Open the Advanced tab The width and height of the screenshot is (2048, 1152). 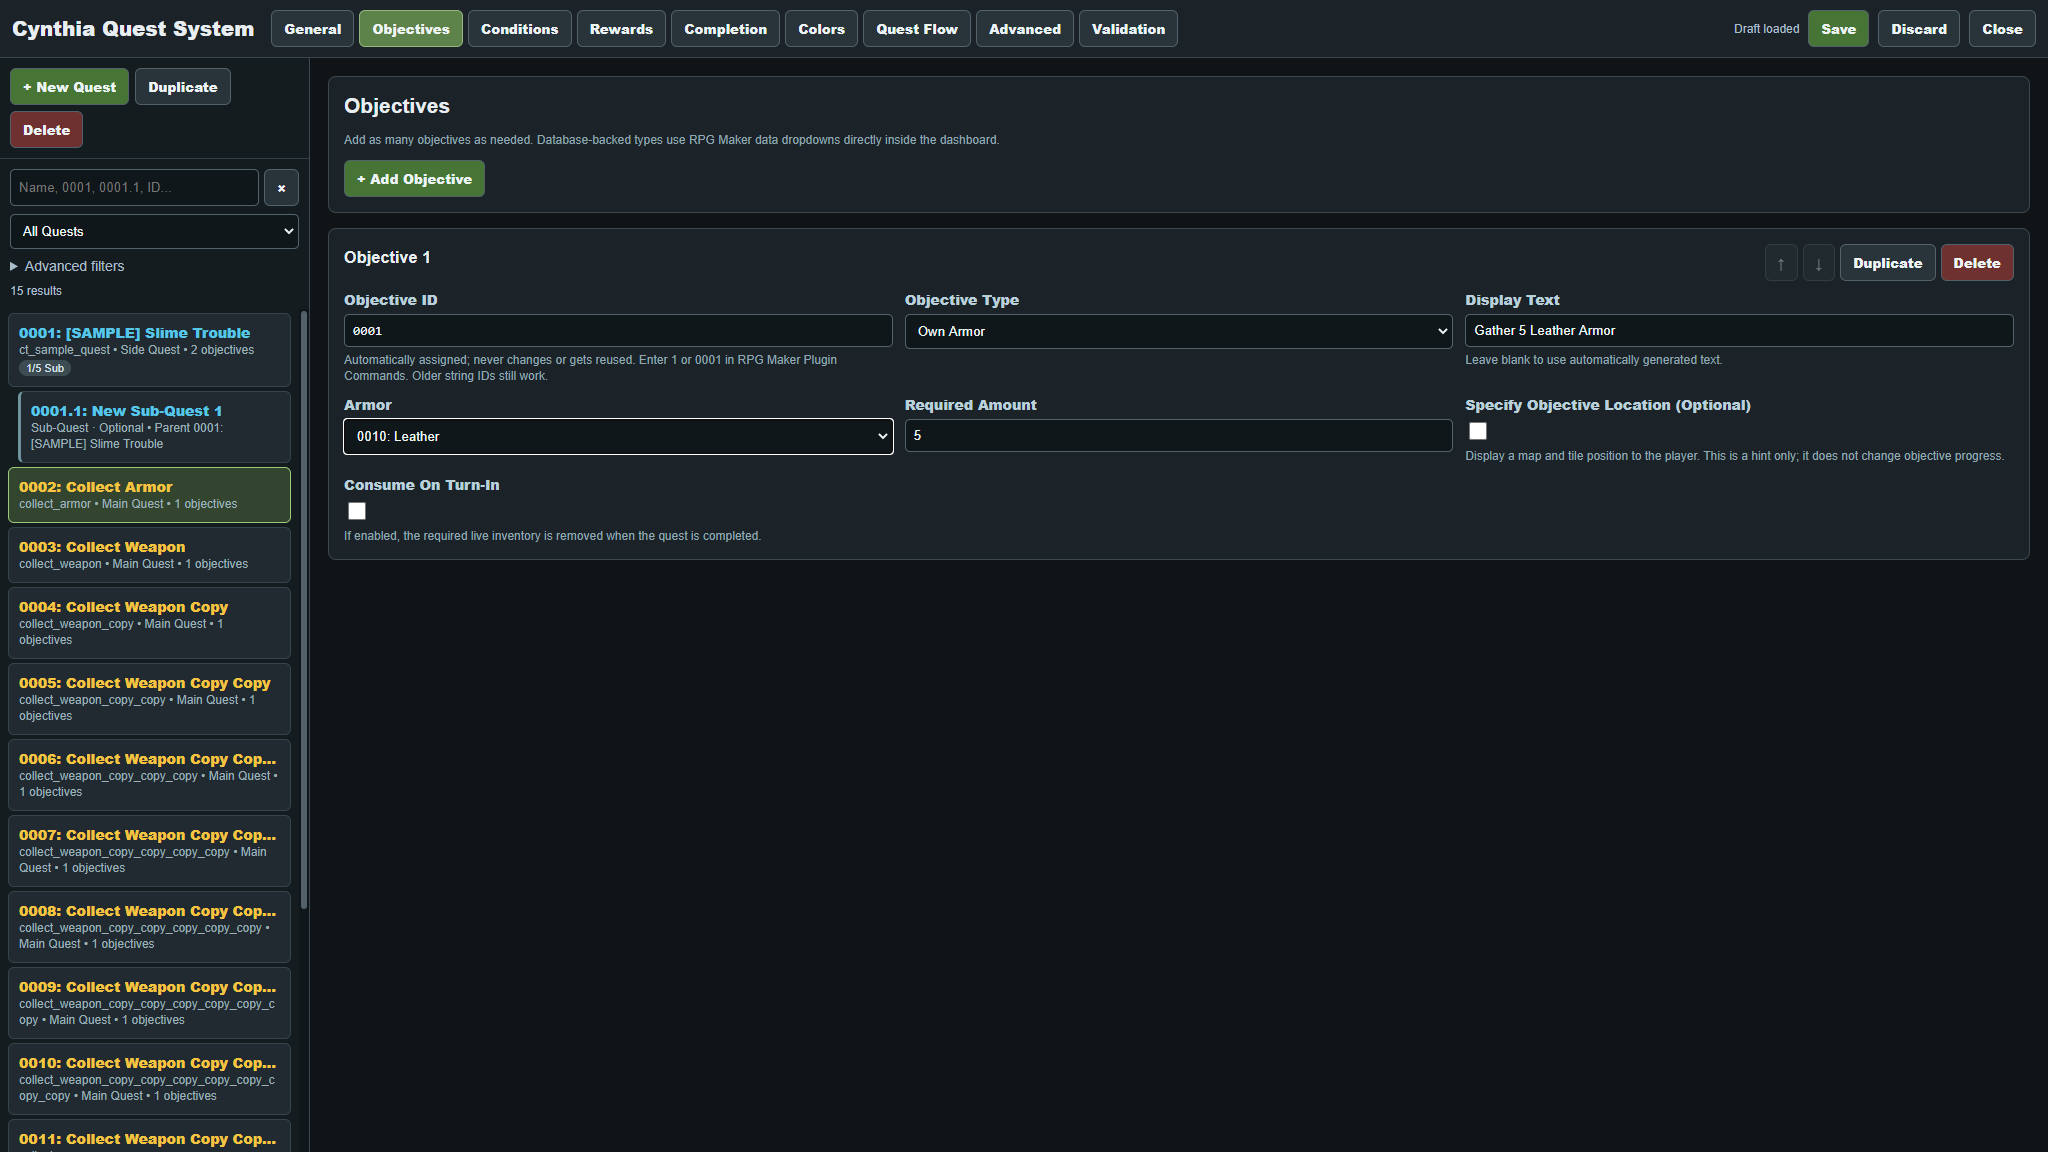point(1025,29)
